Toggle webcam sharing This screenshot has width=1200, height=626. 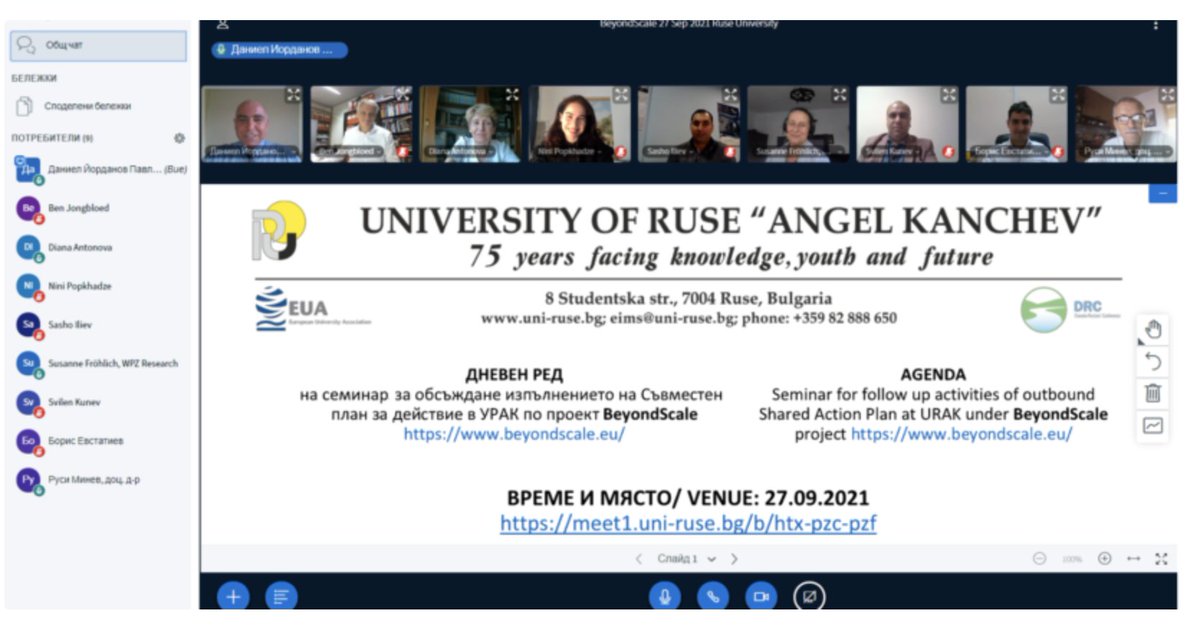coord(761,596)
